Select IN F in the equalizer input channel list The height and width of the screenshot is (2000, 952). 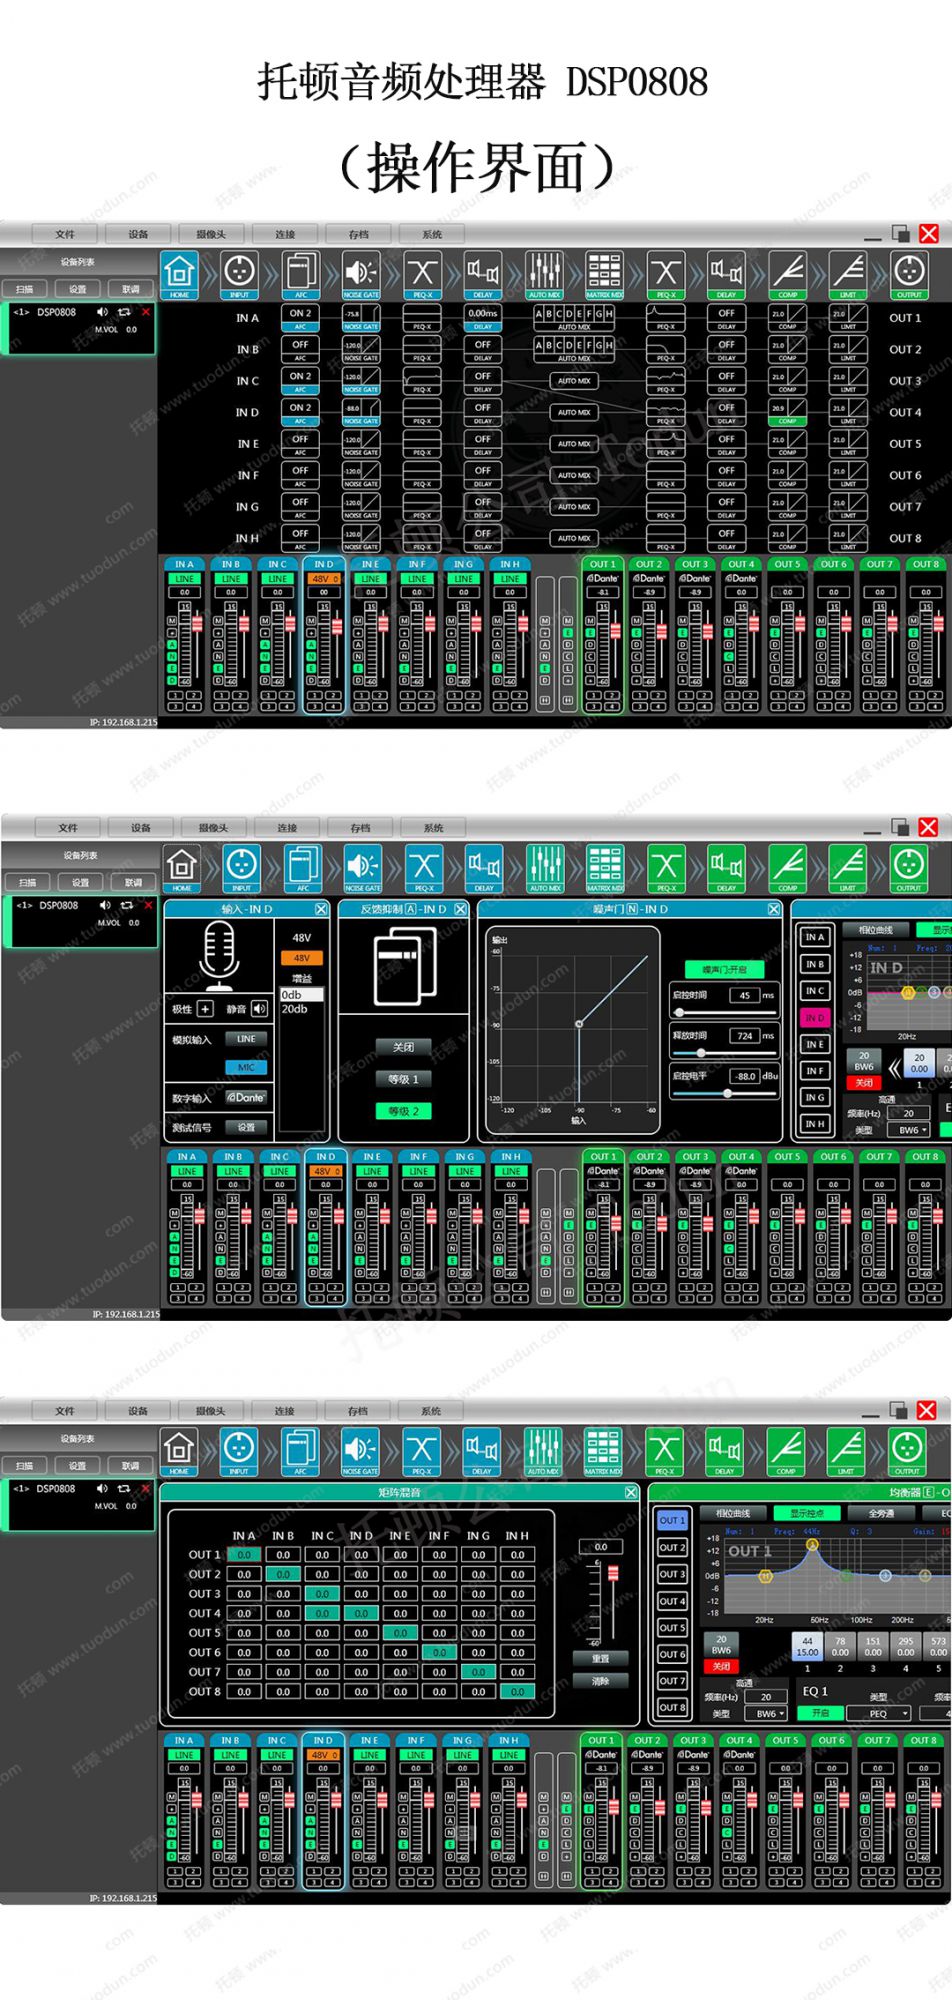(815, 1071)
